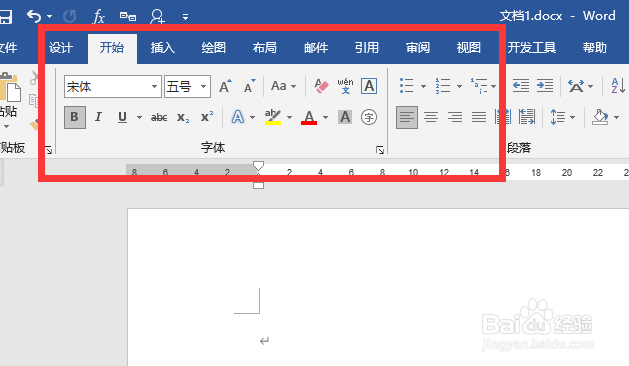Click the Multilevel List icon
The image size is (629, 366).
pos(479,85)
